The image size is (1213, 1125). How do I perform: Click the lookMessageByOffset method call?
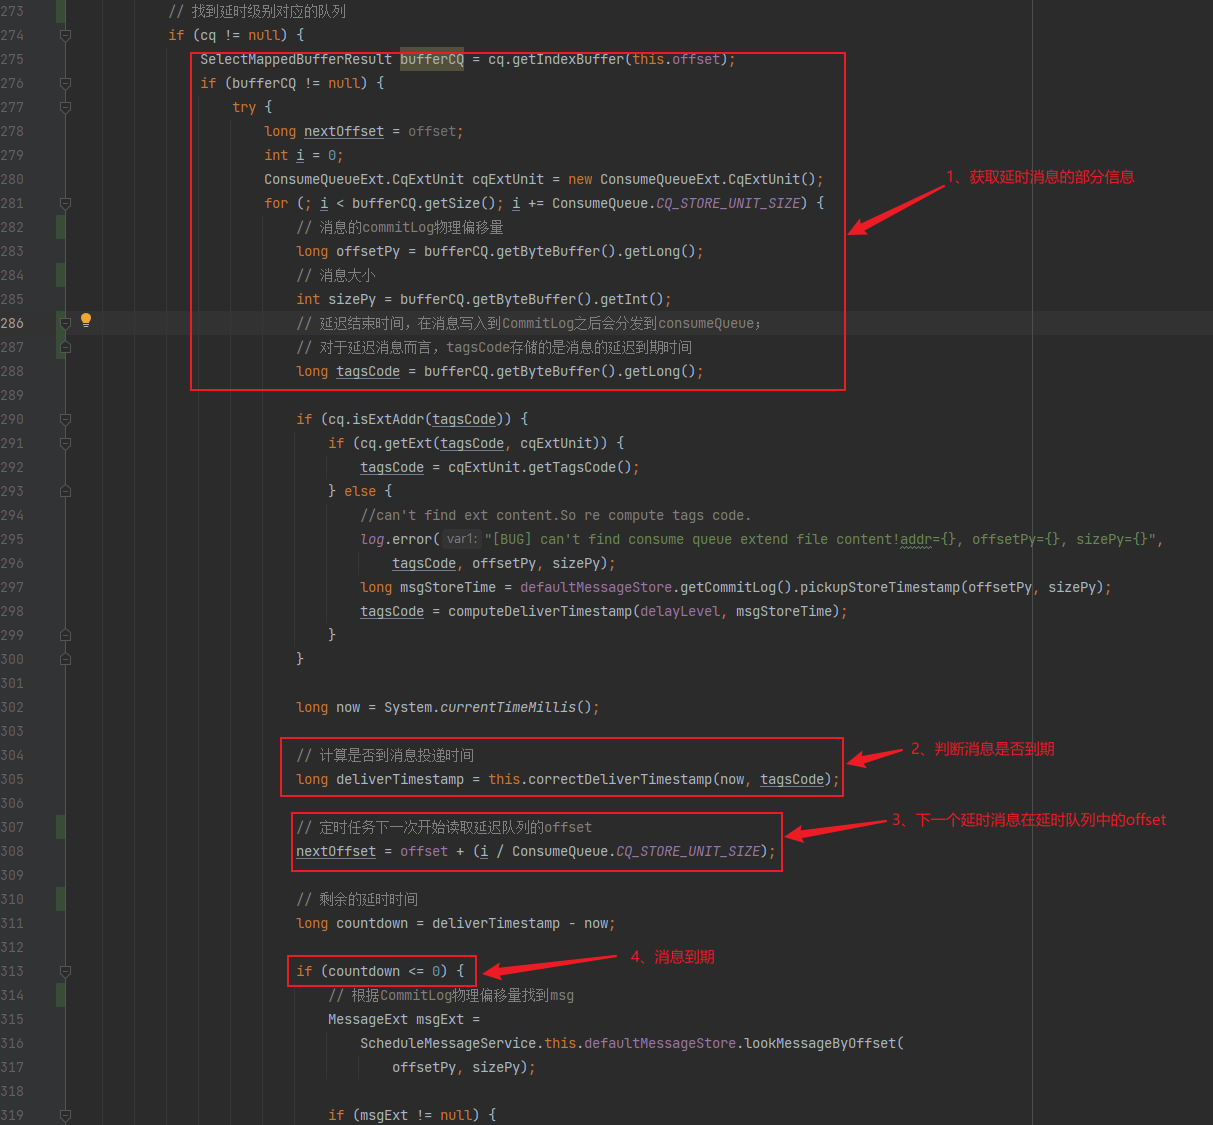[x=820, y=1043]
